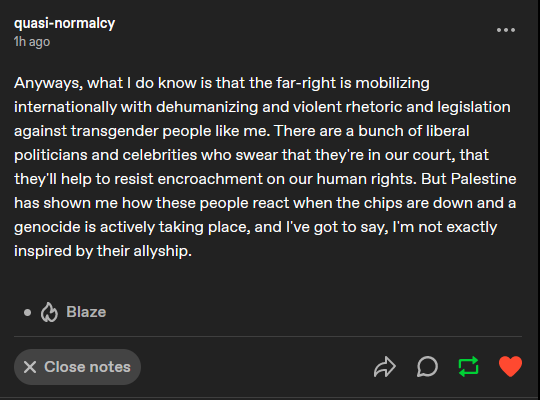Open quasi-normalcy's blog from the username
This screenshot has width=540, height=400.
click(64, 23)
